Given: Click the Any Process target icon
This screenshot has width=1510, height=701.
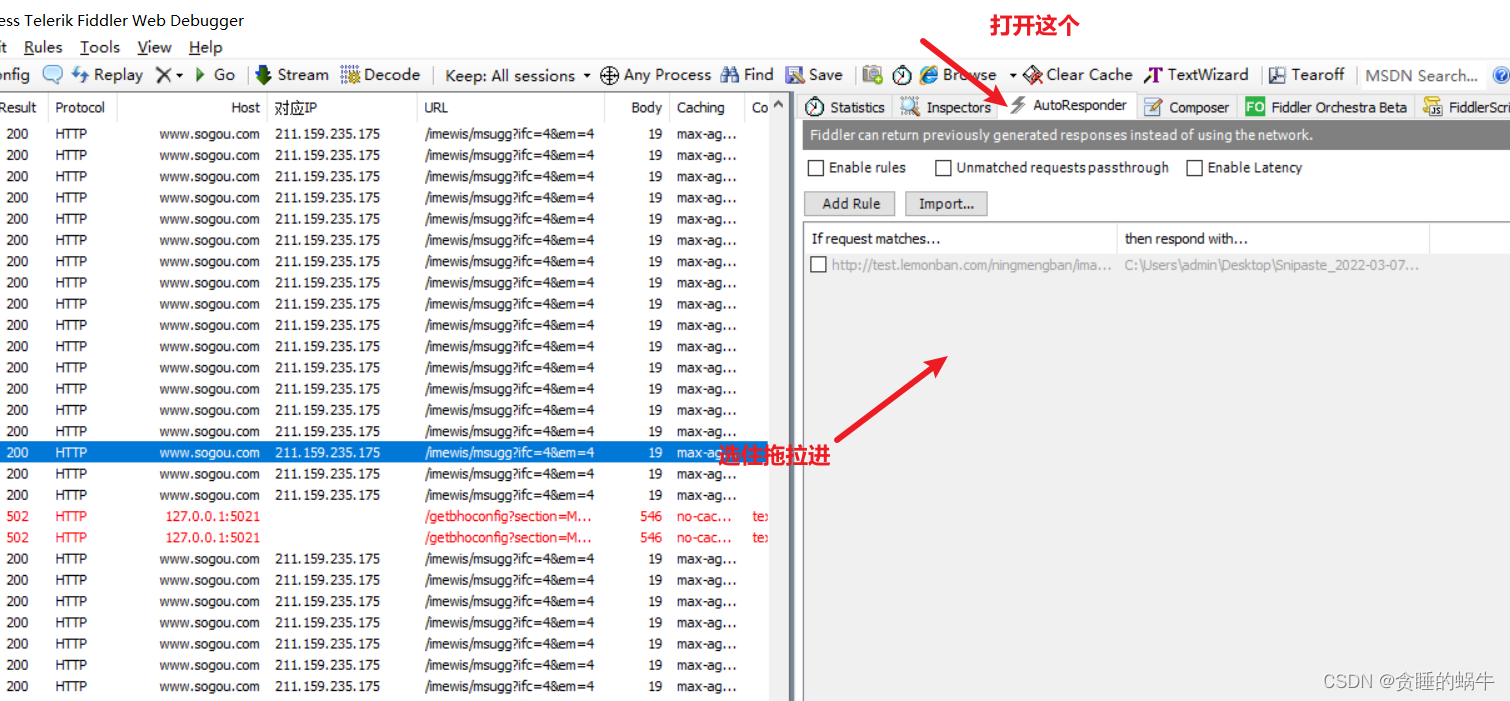Looking at the screenshot, I should (x=609, y=75).
